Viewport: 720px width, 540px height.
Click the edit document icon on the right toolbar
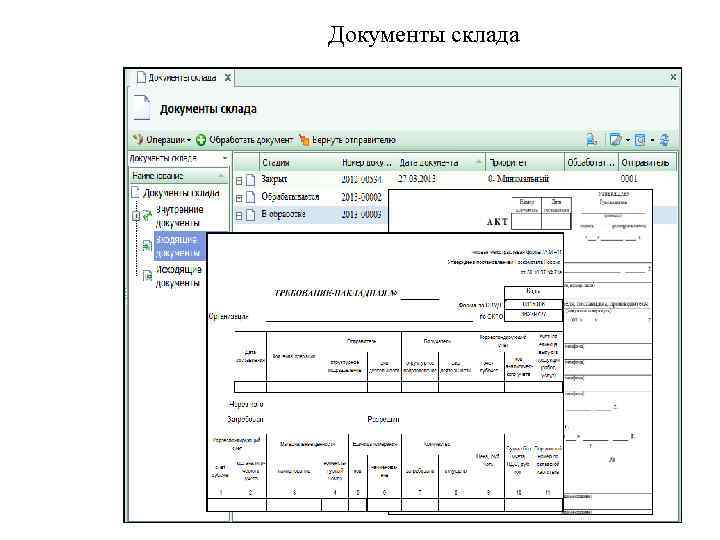(615, 139)
